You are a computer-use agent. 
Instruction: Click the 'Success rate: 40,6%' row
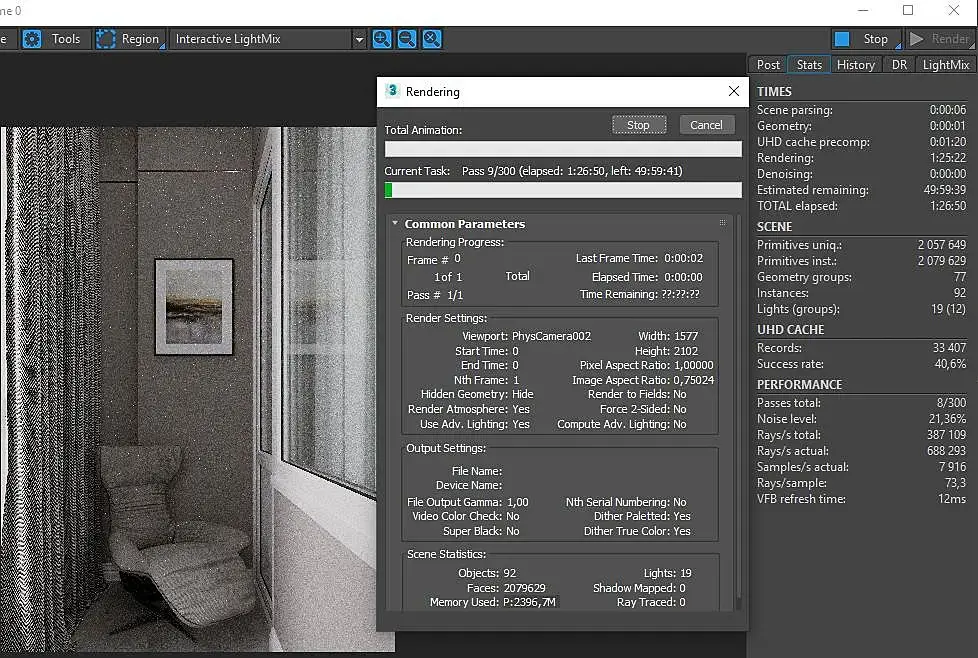[861, 364]
